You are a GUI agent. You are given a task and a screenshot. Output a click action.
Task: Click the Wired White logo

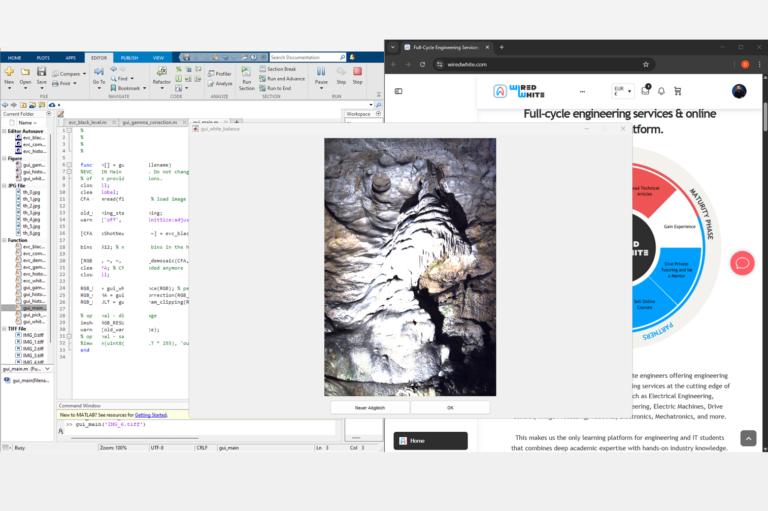click(519, 91)
